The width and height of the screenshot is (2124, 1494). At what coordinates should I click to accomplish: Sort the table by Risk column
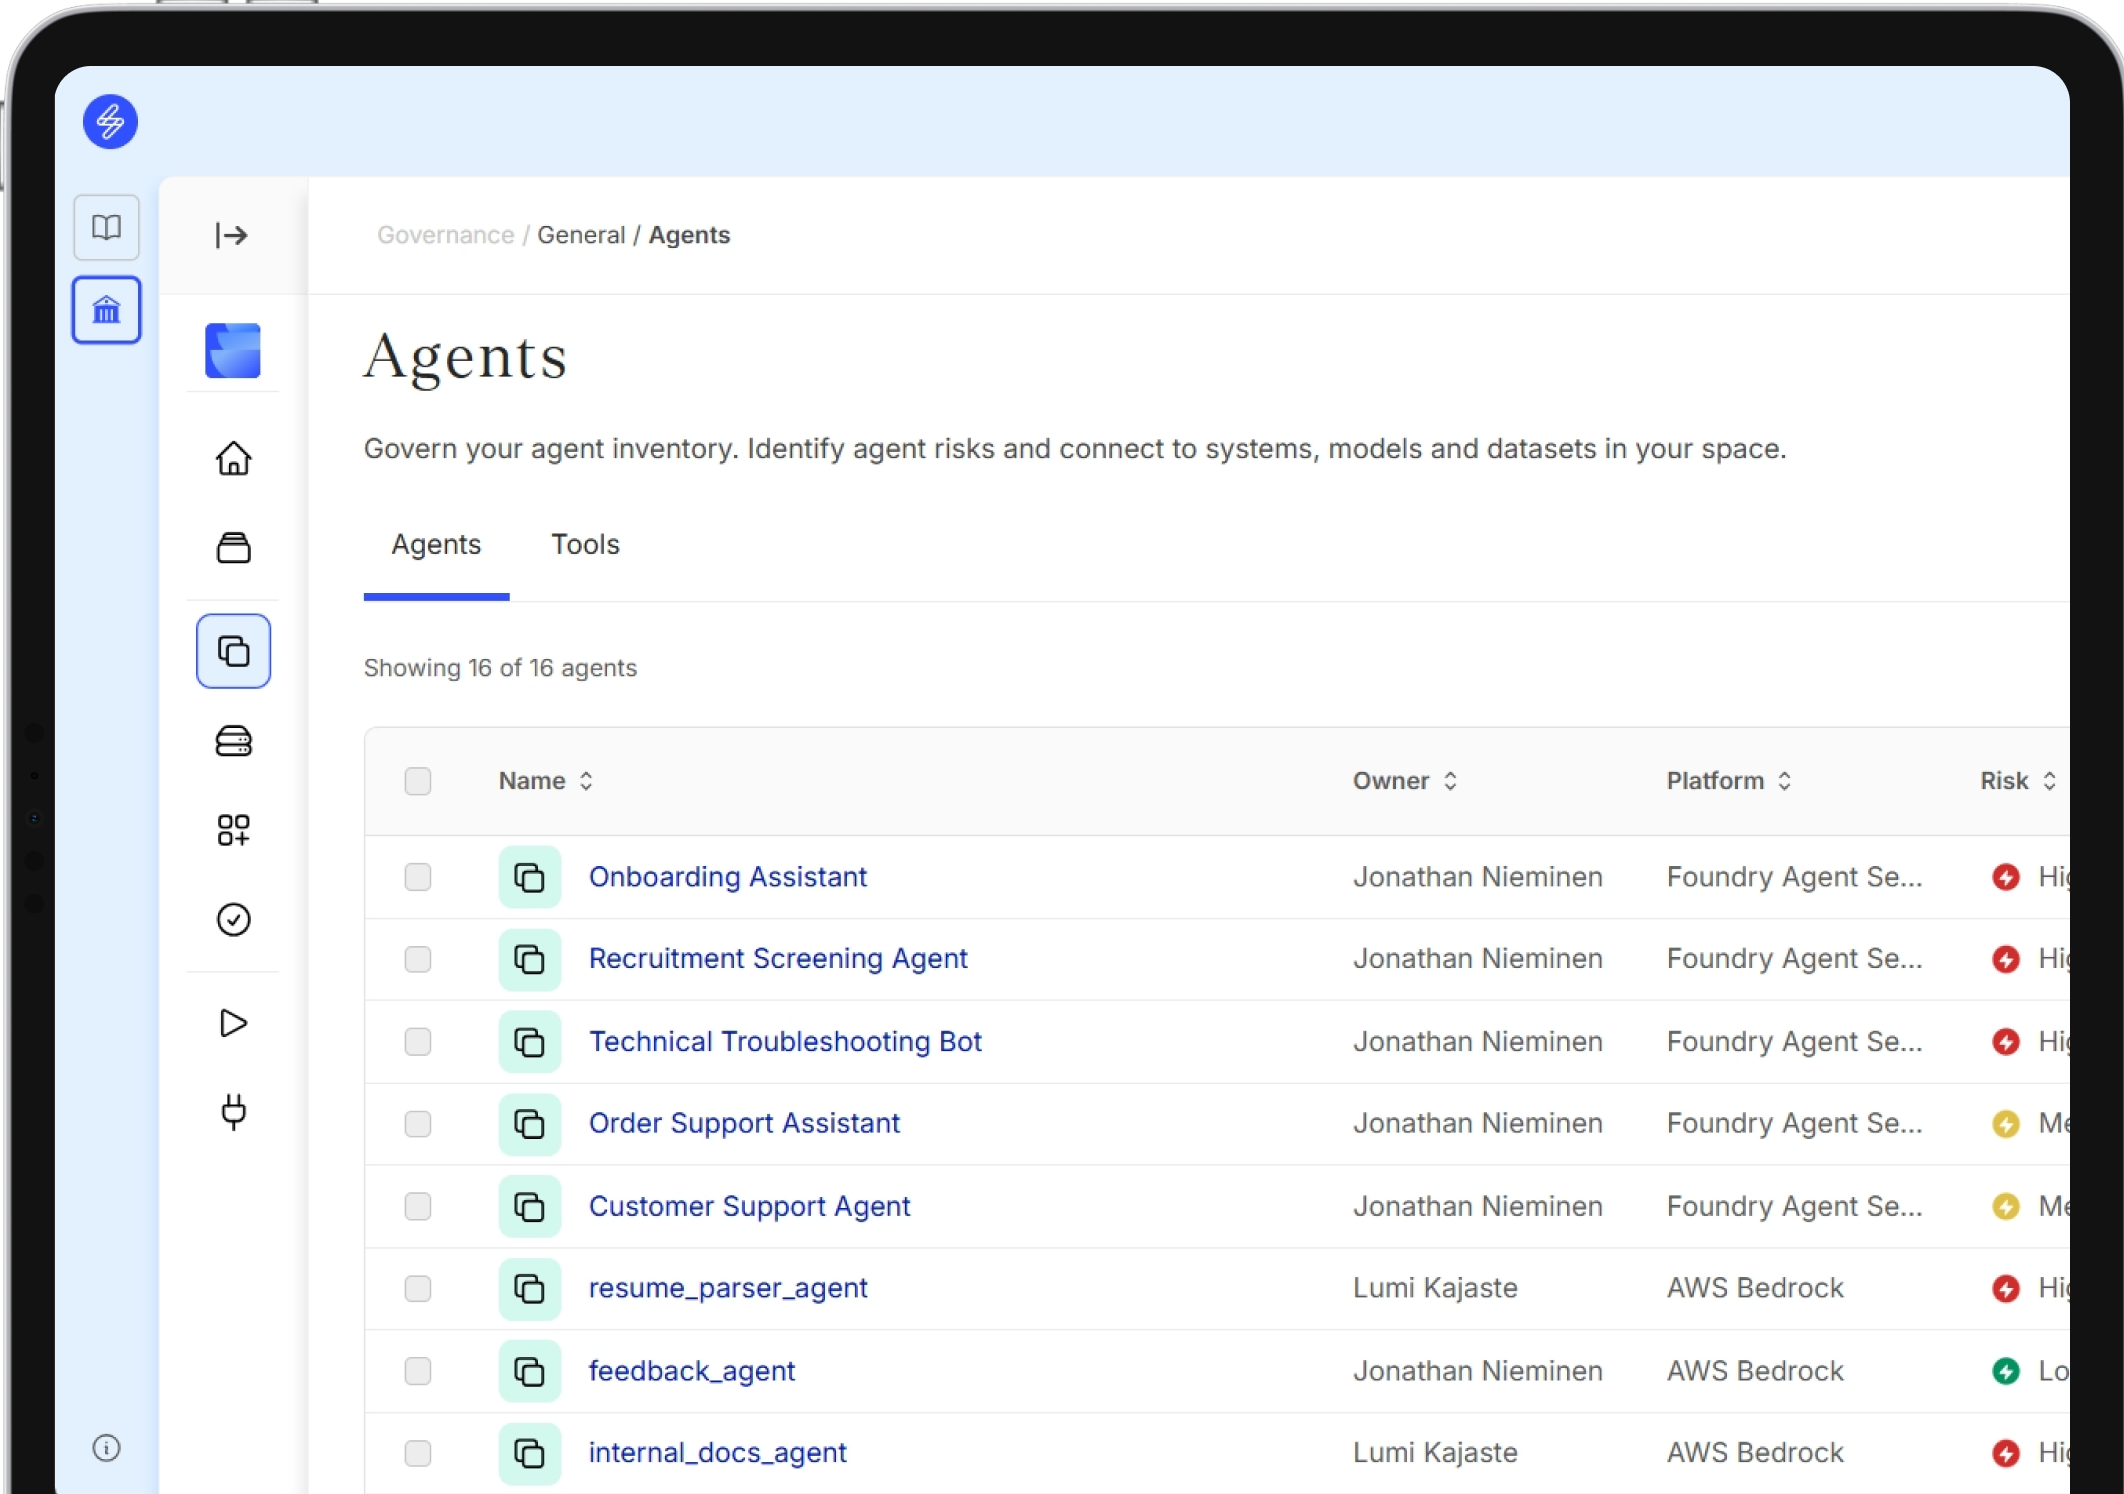click(2018, 781)
